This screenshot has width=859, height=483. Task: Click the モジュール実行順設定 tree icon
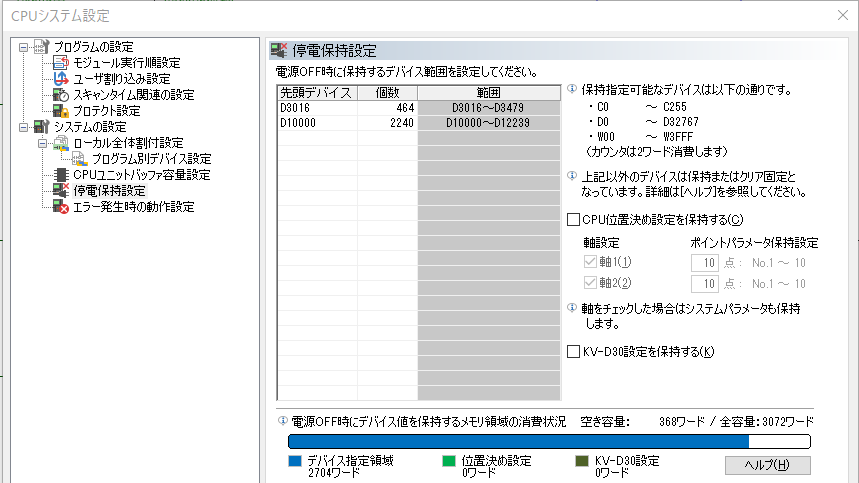coord(61,63)
